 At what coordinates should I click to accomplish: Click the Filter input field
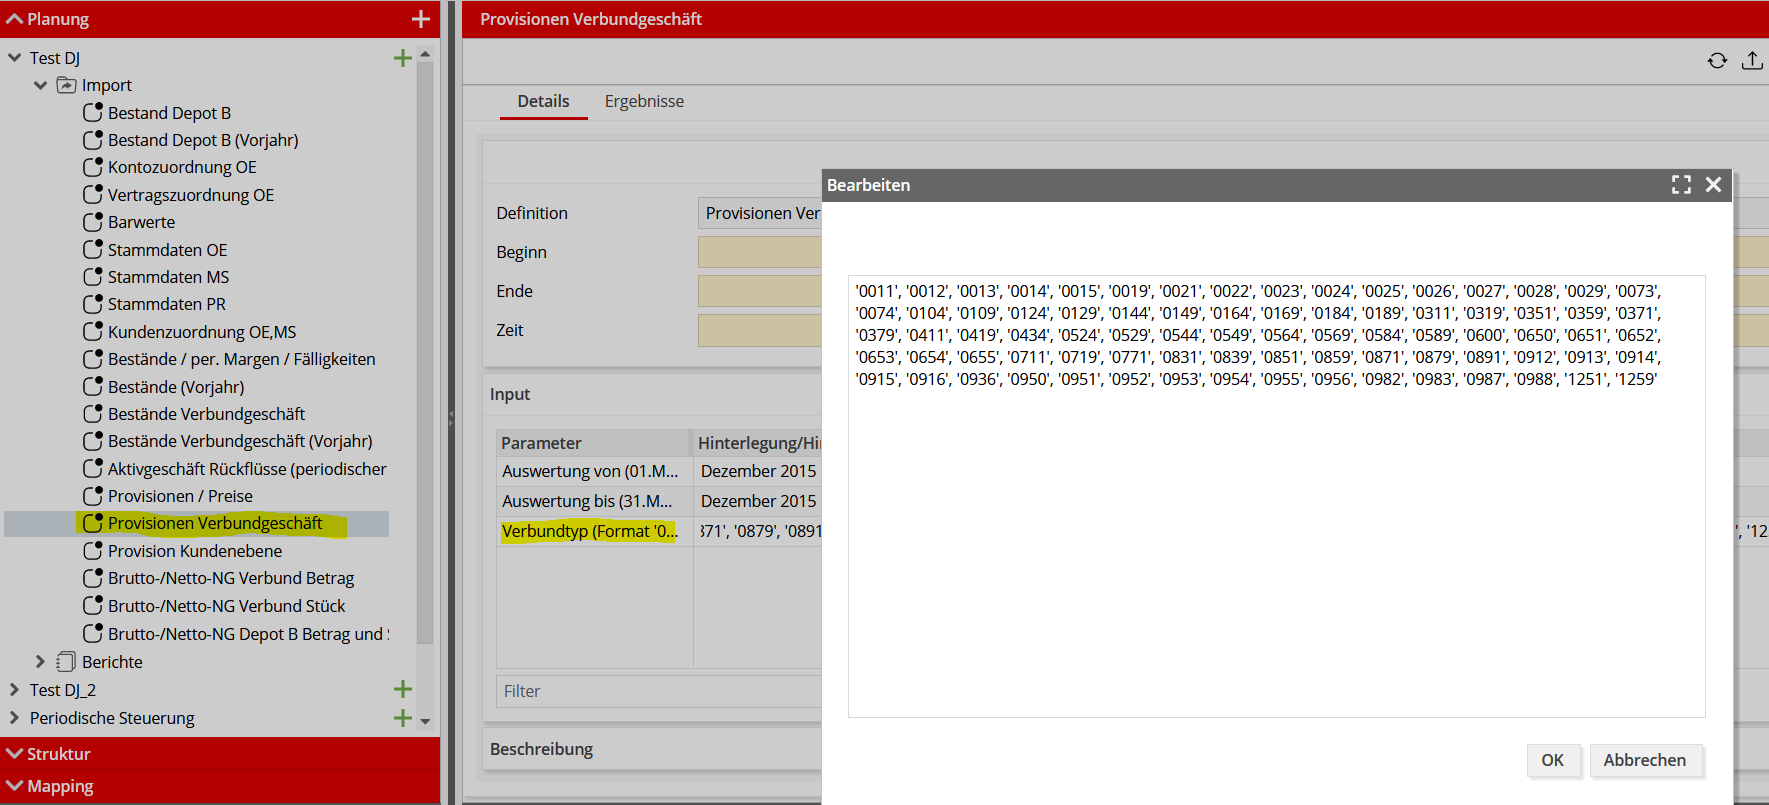(x=659, y=691)
